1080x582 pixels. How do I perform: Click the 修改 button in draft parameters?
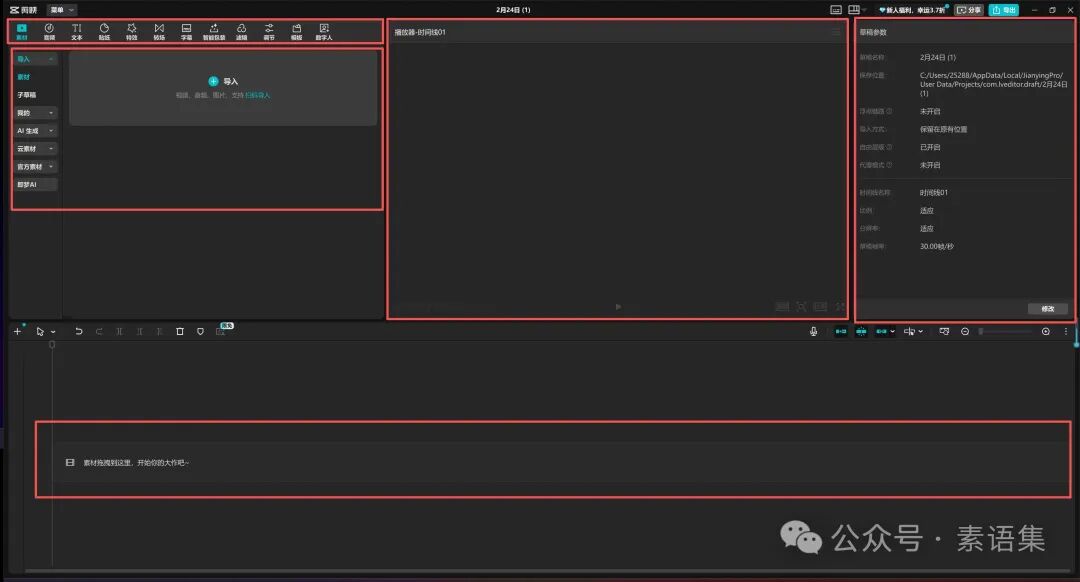point(1048,309)
